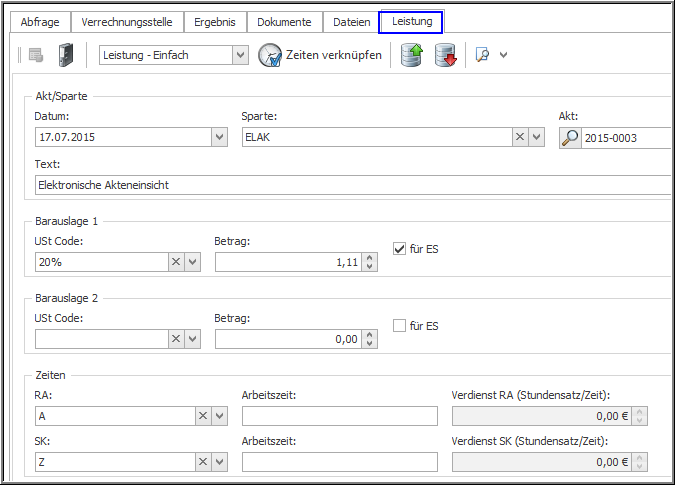Screen dimensions: 675x485
Task: Click the RA Arbeitszeit input field
Action: point(340,416)
